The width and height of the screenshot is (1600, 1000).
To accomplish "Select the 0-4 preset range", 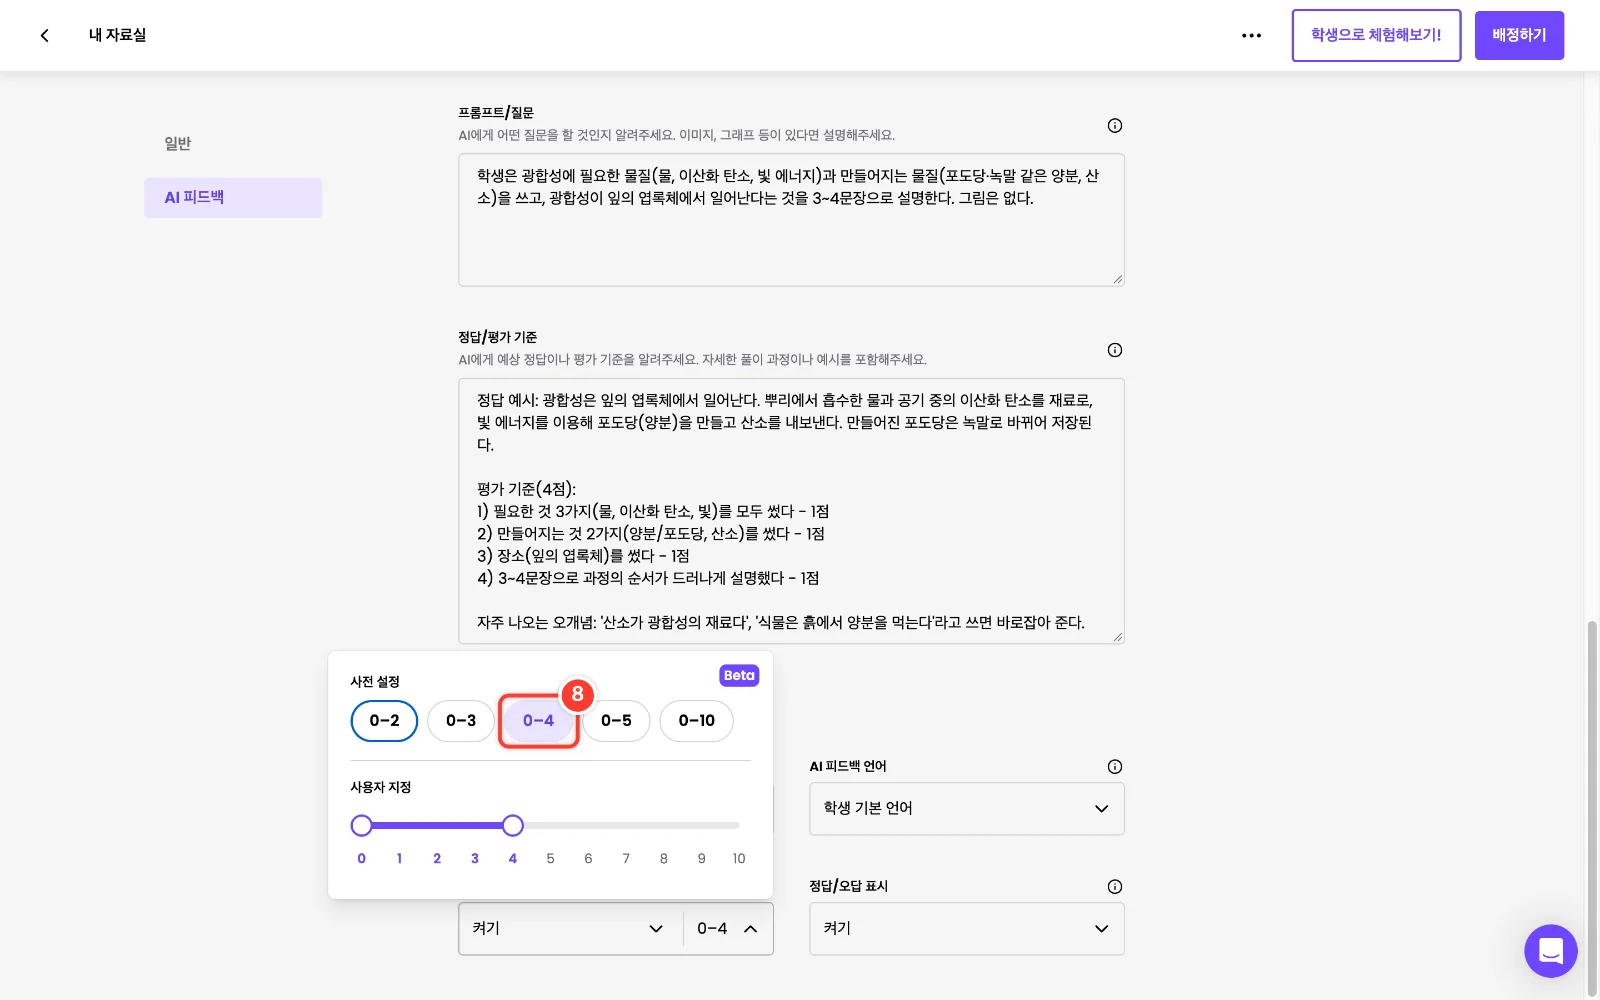I will click(x=538, y=721).
